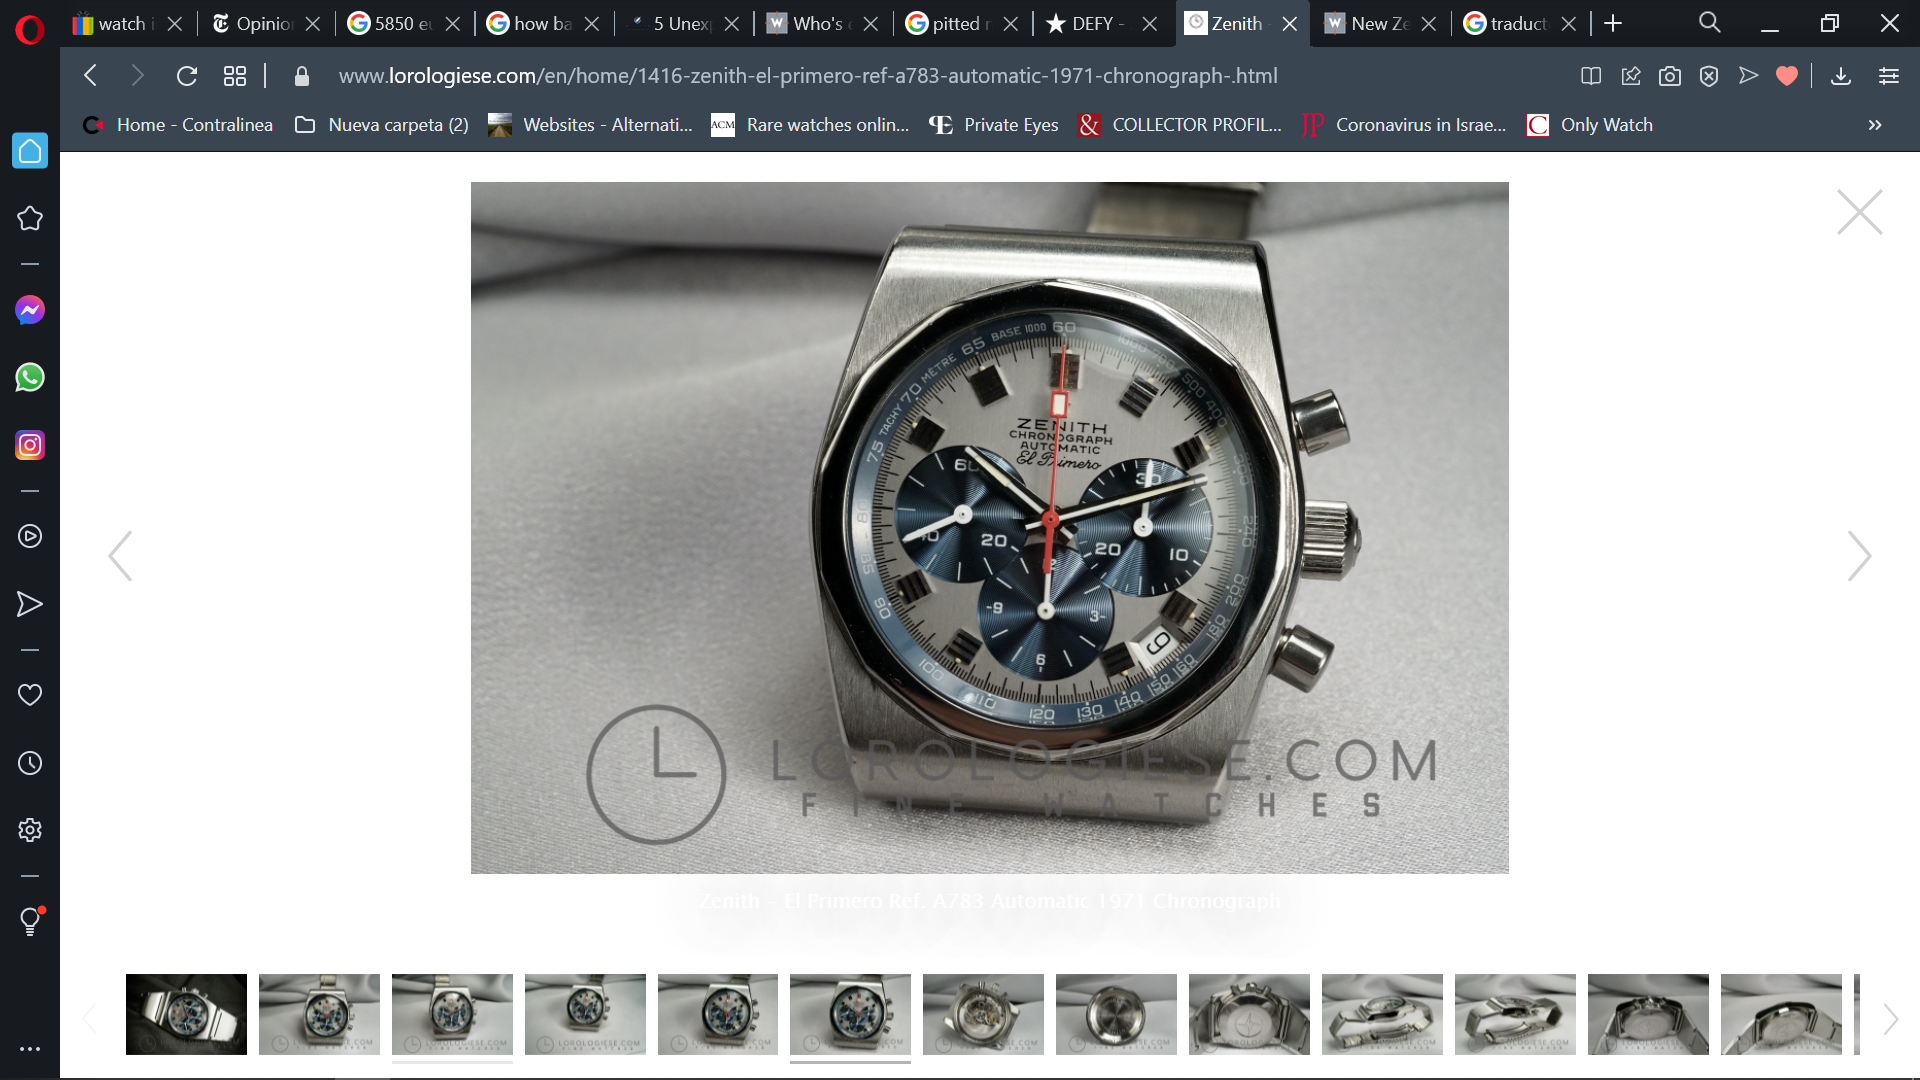Toggle reader mode book icon
This screenshot has width=1920, height=1080.
pos(1590,76)
